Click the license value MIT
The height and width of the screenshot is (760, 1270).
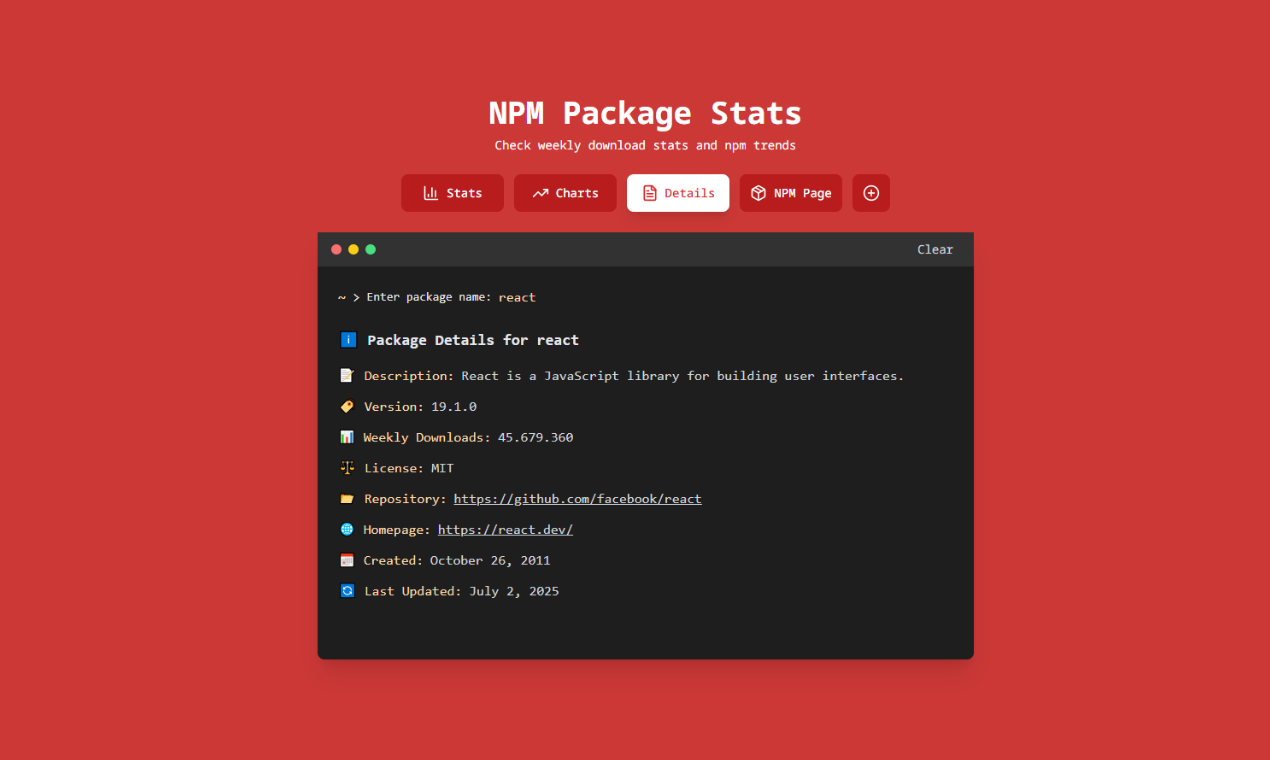click(442, 468)
